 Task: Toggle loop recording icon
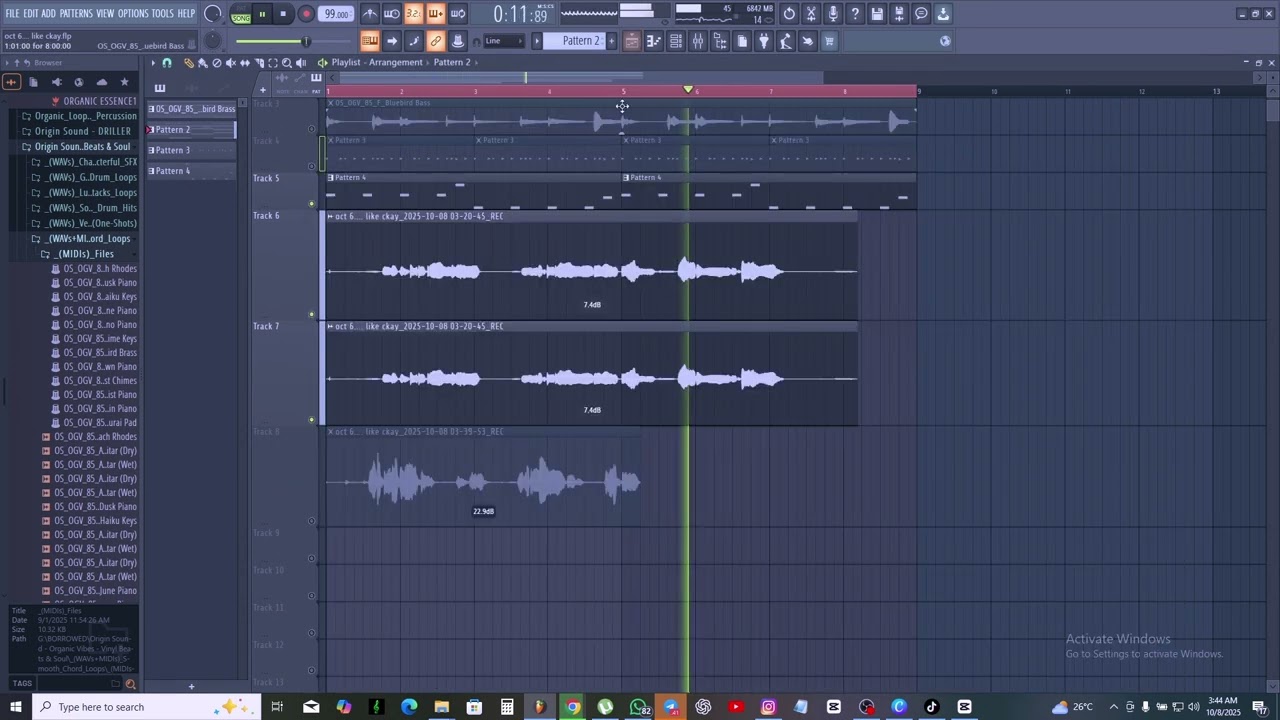pos(458,14)
